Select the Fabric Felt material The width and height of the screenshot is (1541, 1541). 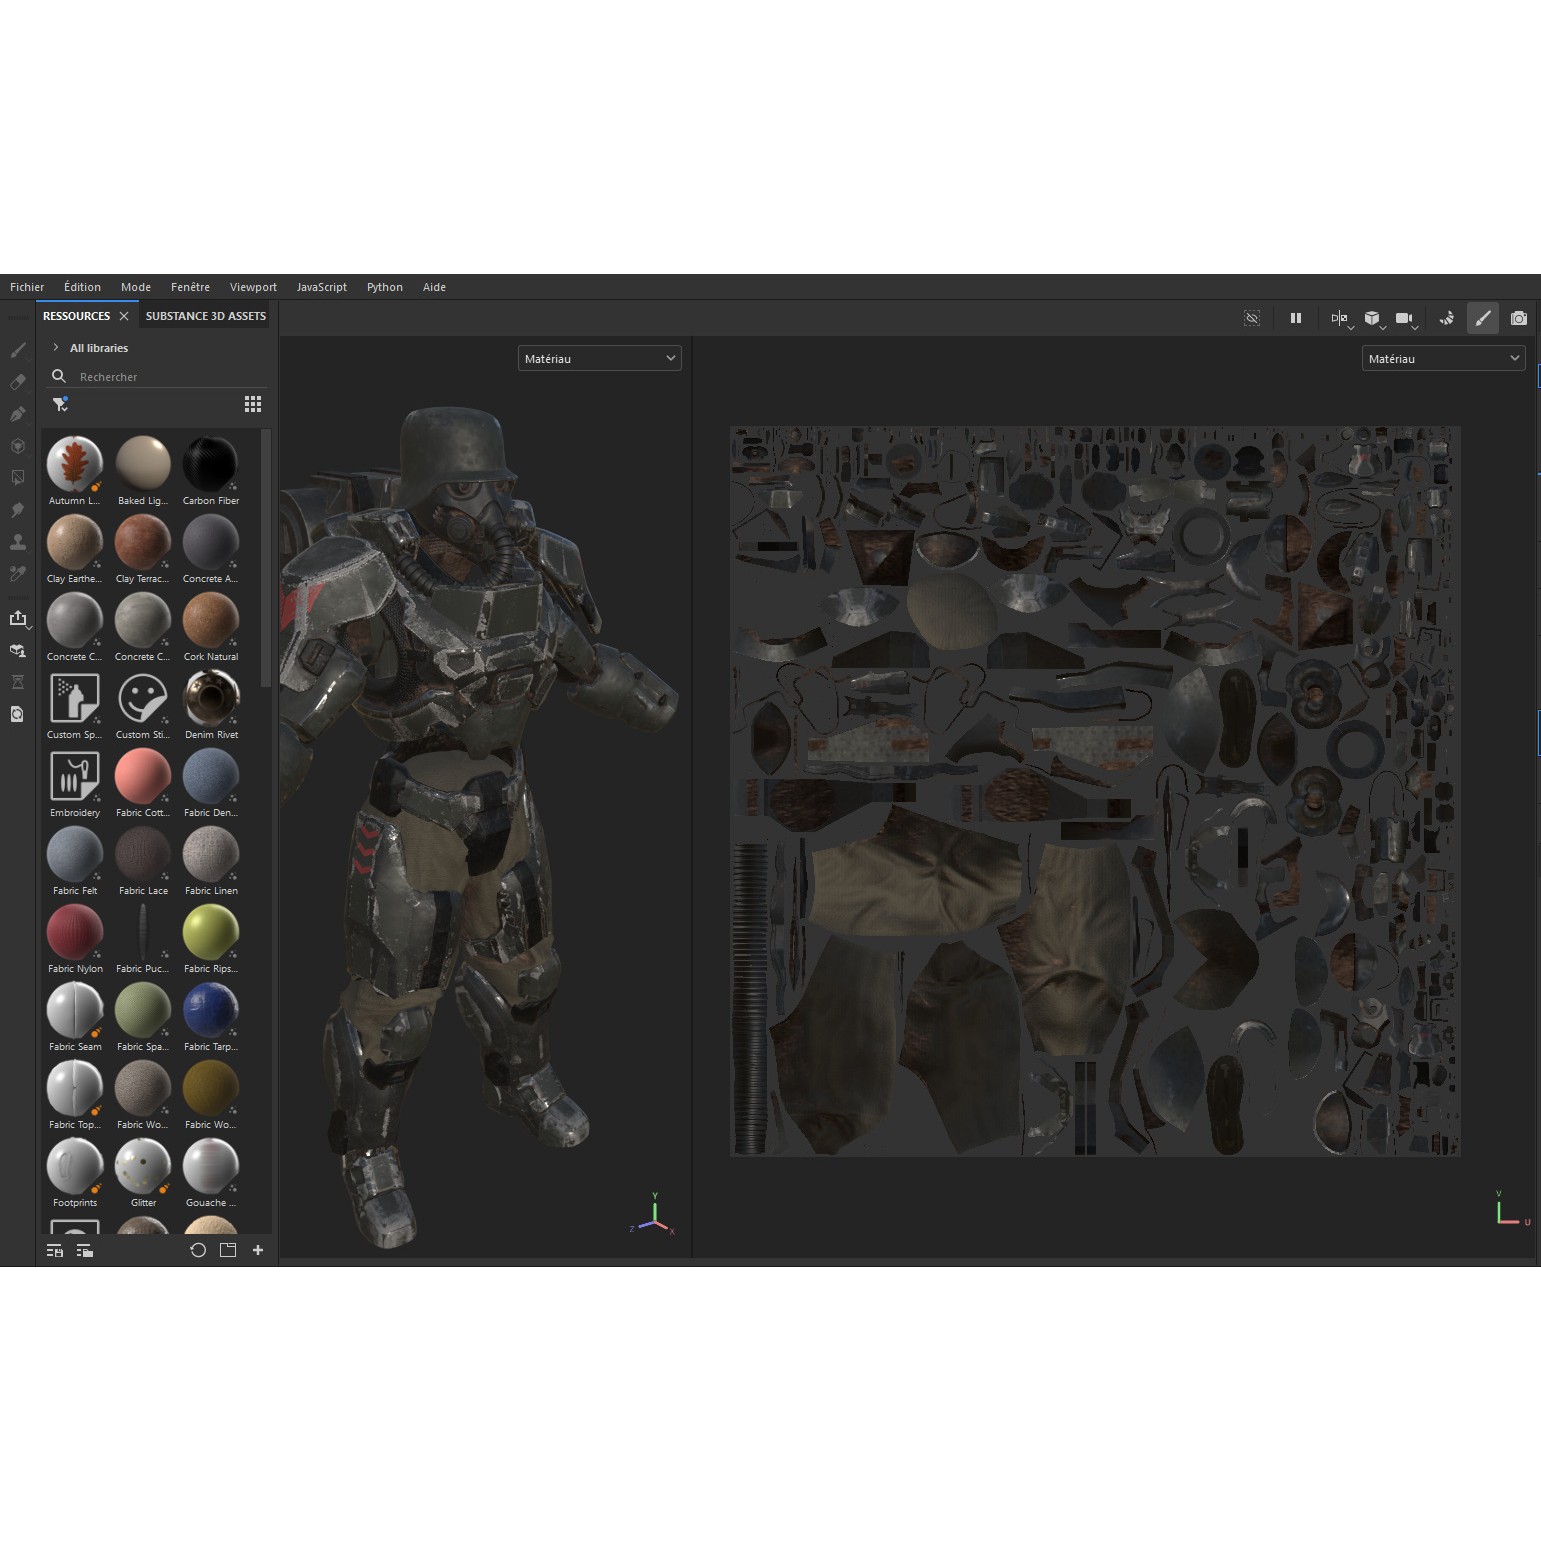75,861
